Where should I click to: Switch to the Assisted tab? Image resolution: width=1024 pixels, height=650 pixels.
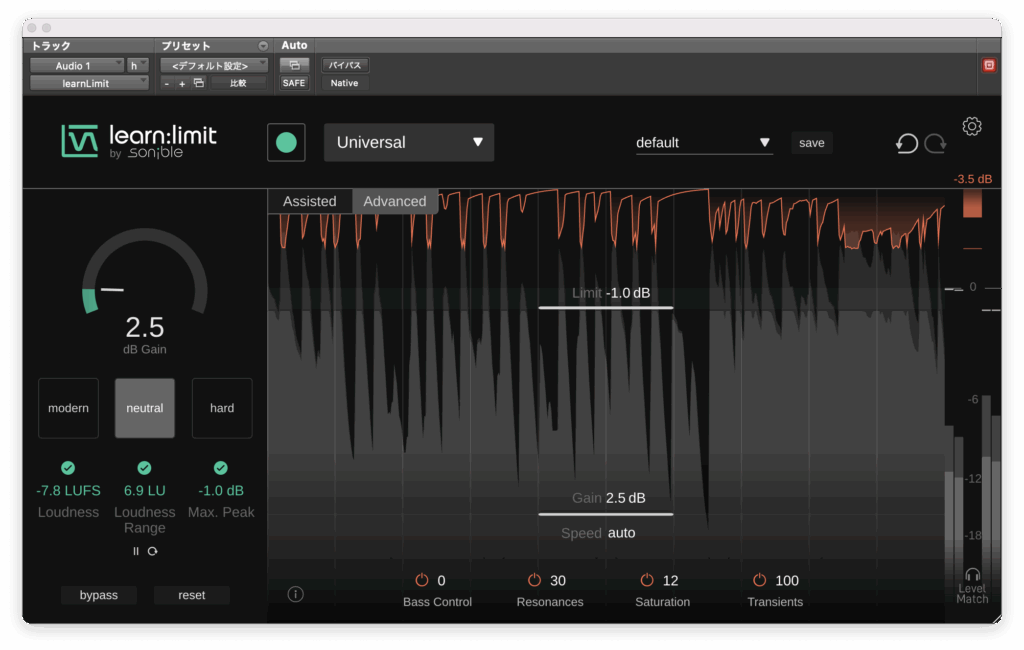(x=310, y=201)
